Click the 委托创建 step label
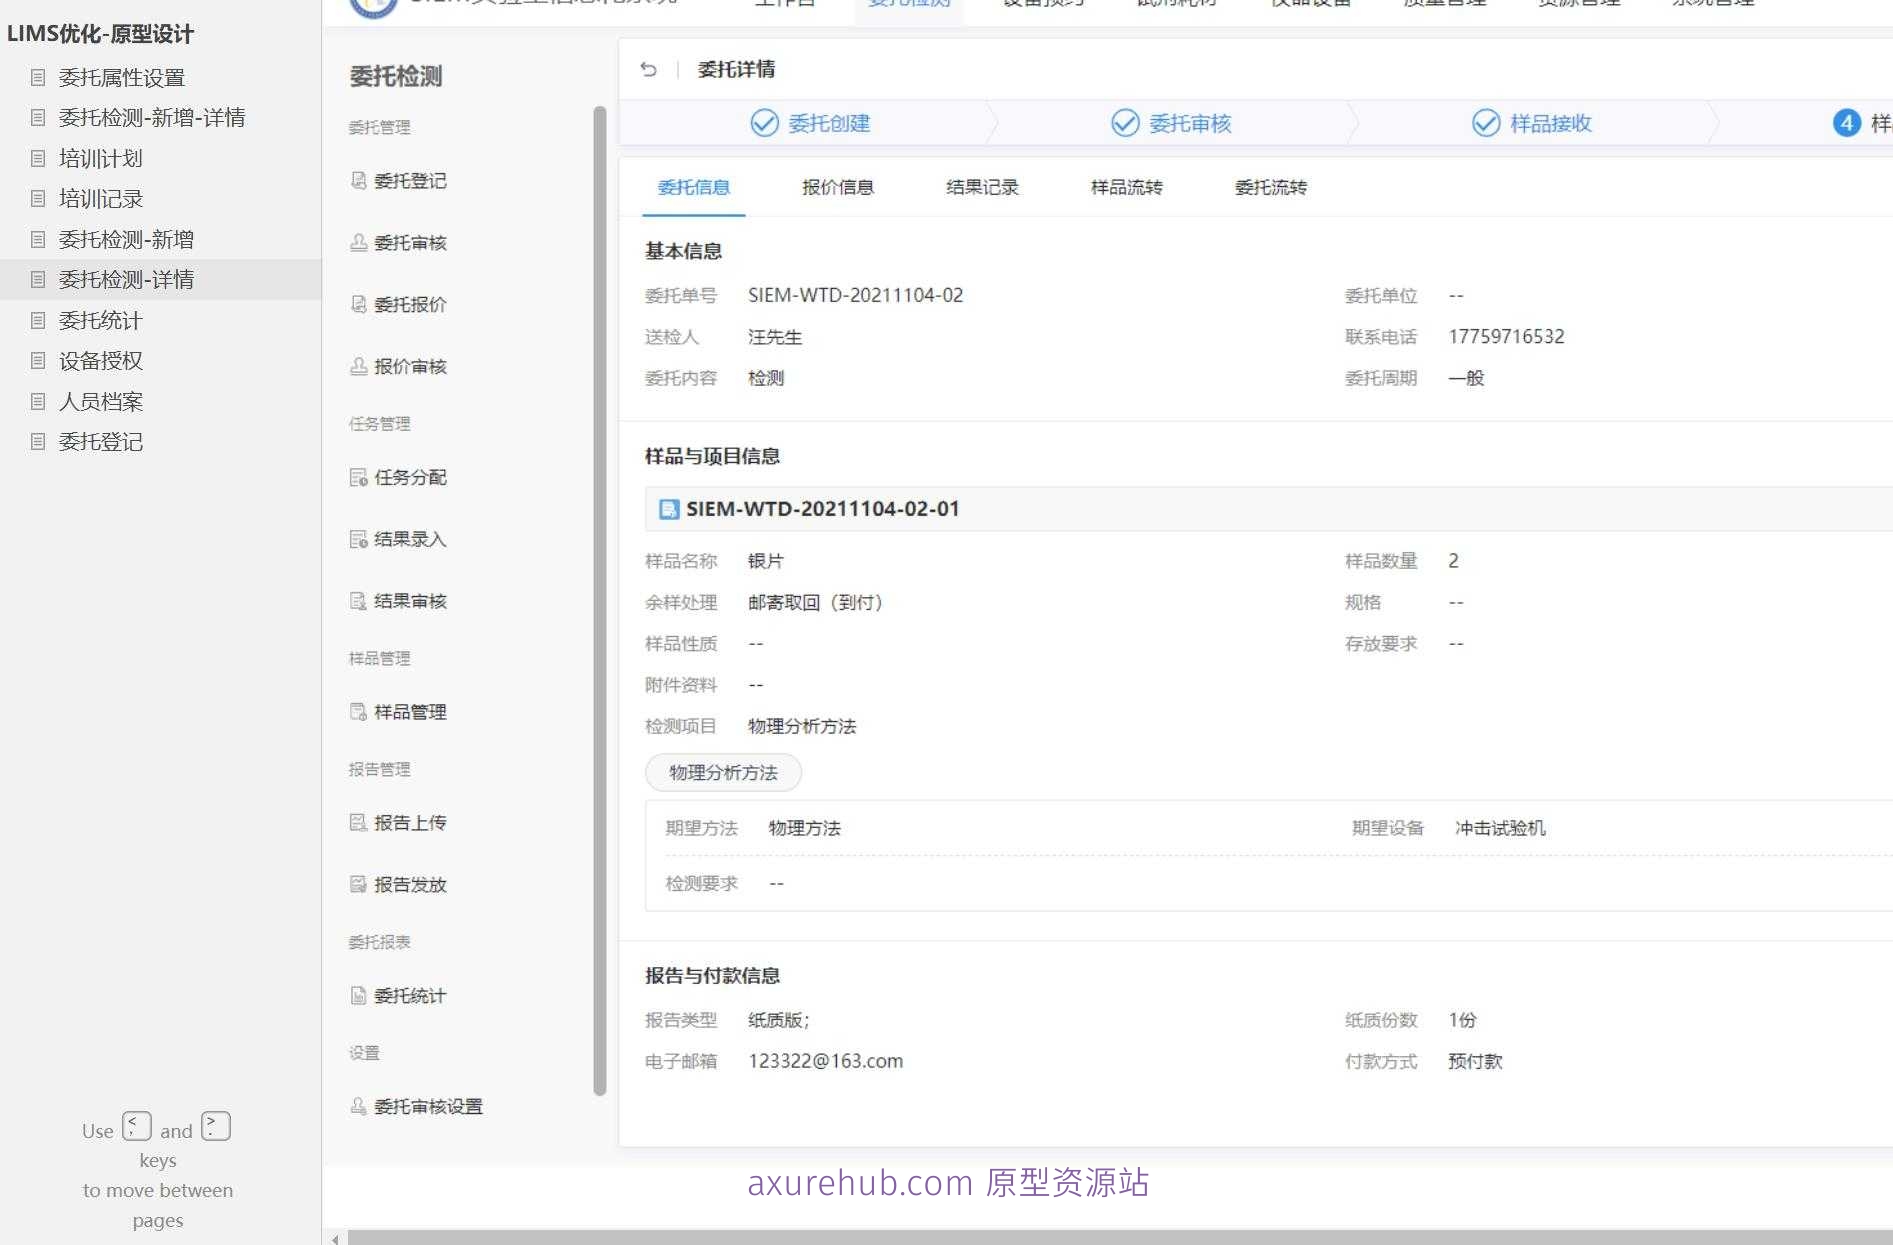Image resolution: width=1893 pixels, height=1245 pixels. (x=829, y=123)
